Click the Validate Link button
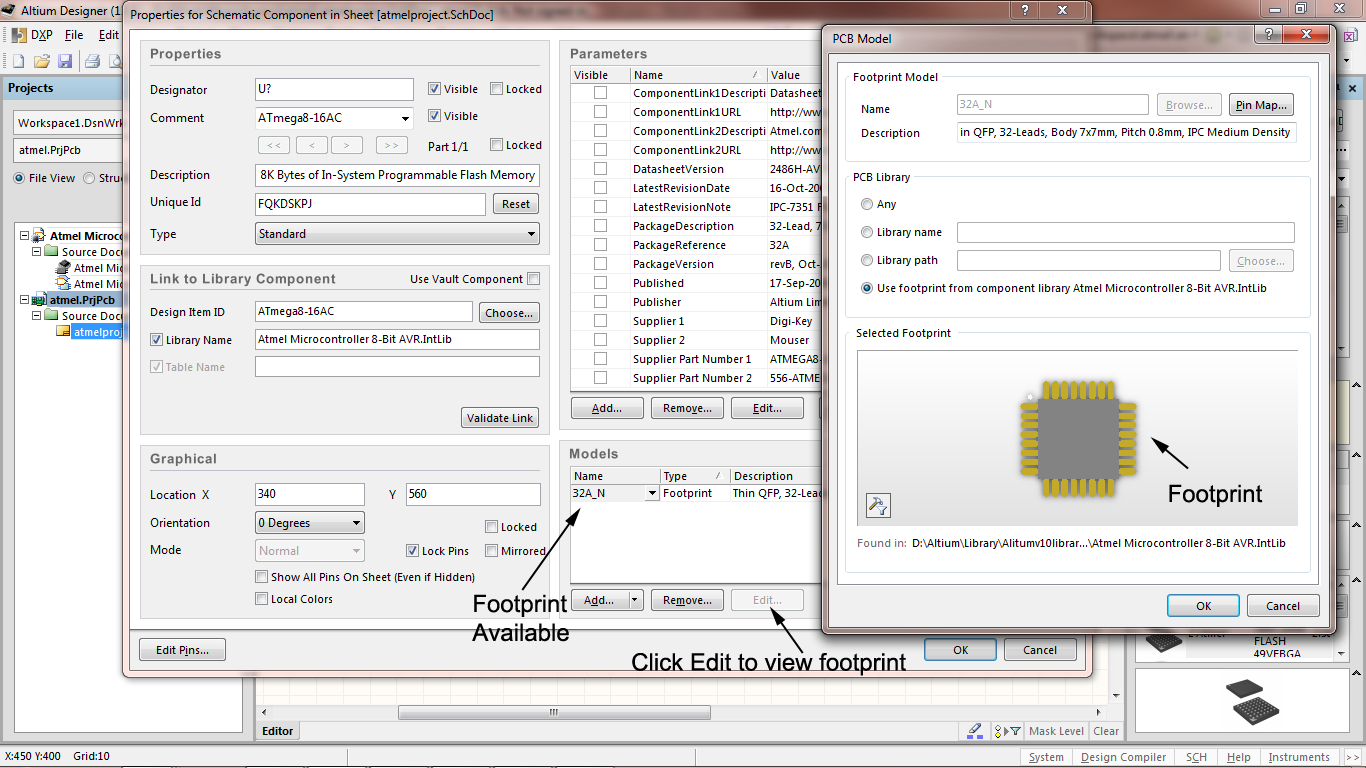The height and width of the screenshot is (768, 1366). coord(500,418)
